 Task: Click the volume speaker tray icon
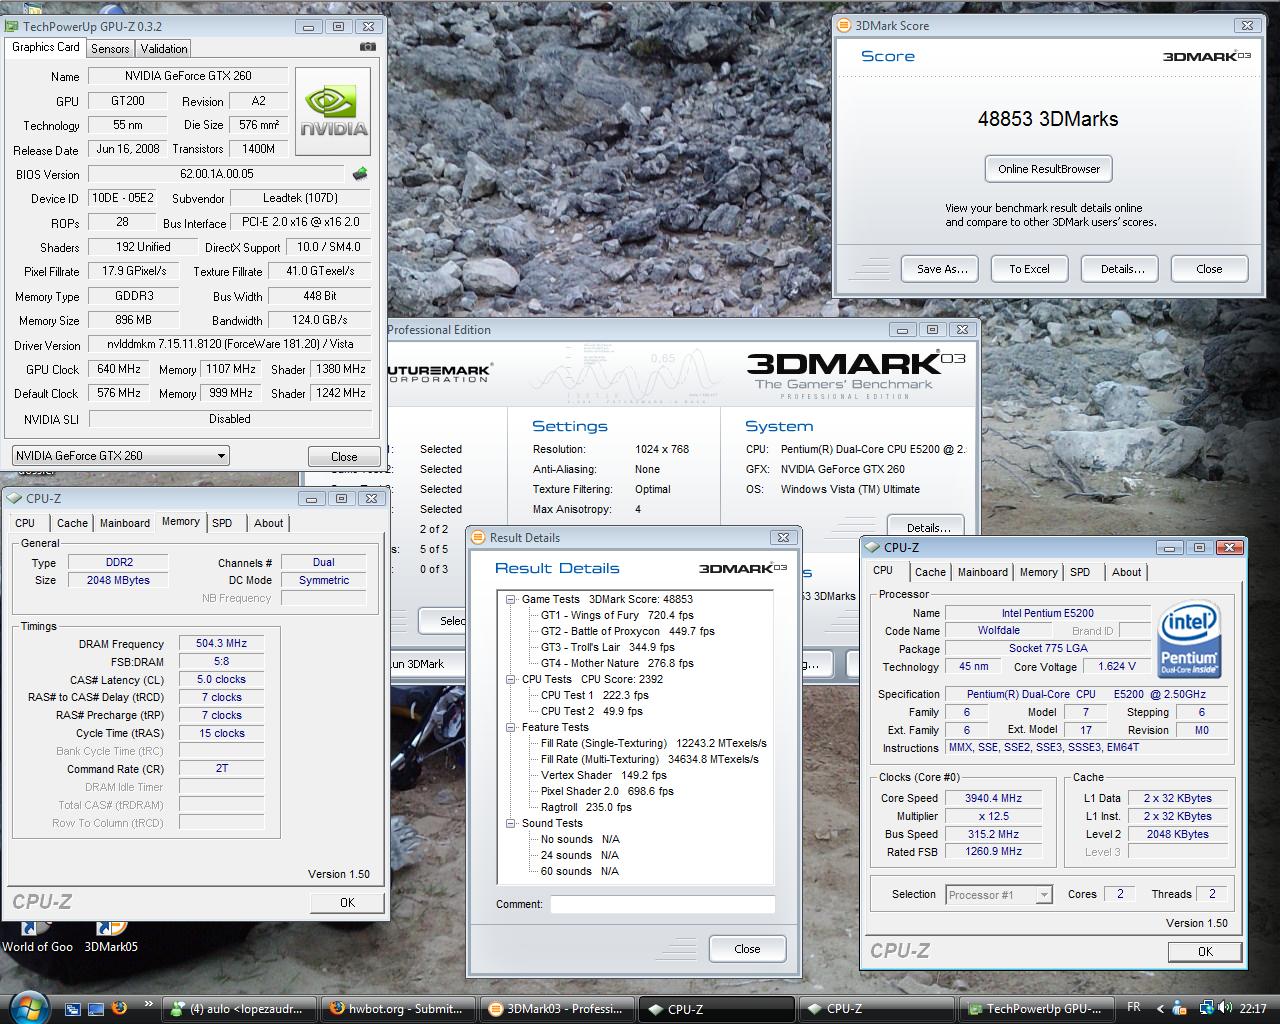[1227, 1008]
